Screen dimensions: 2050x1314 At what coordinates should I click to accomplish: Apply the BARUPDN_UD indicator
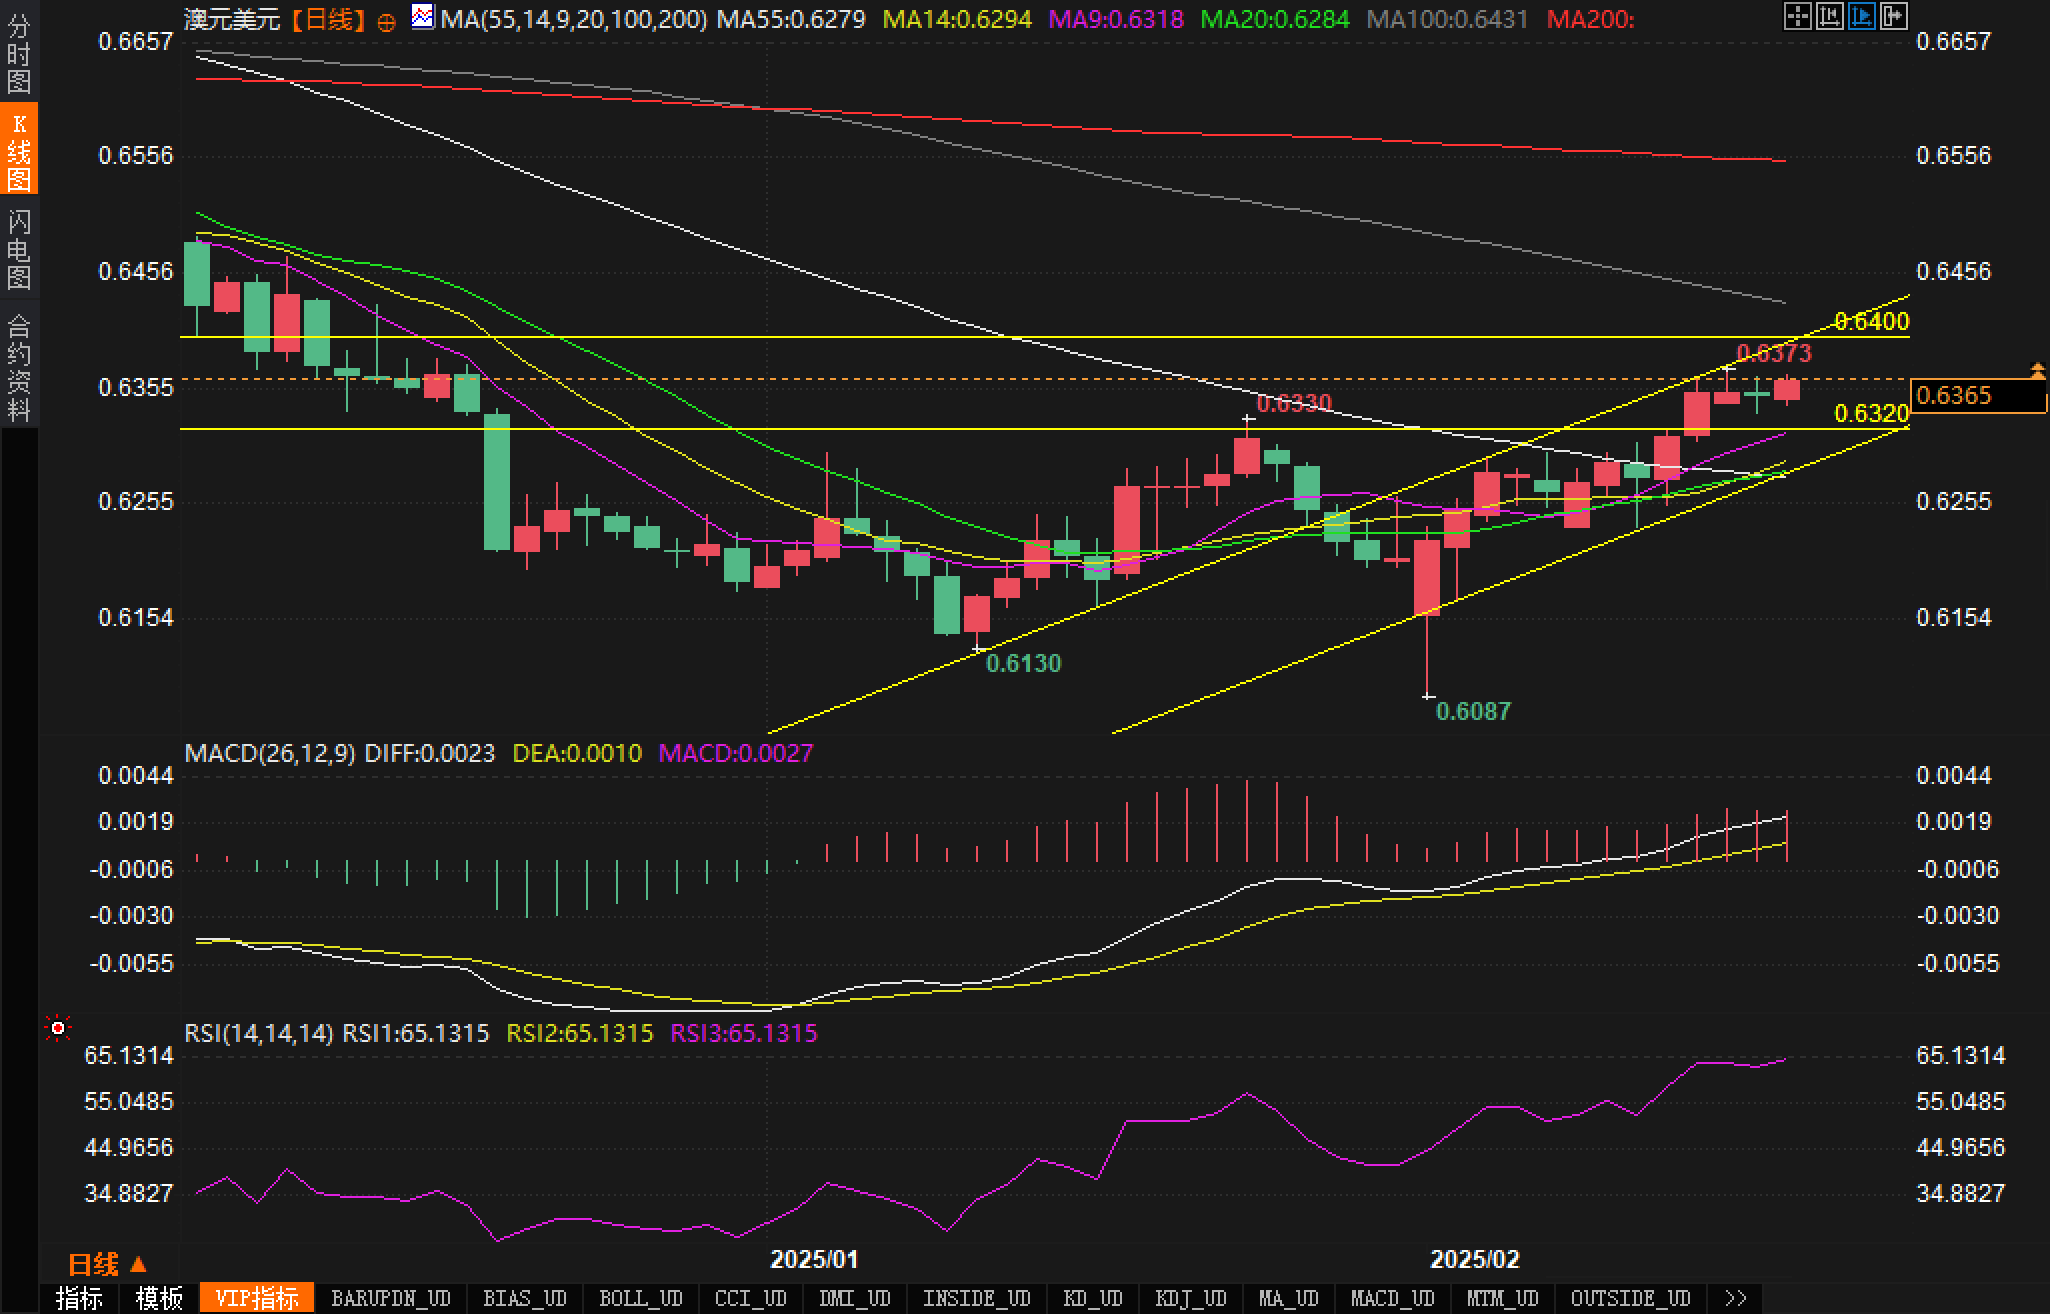(x=391, y=1298)
